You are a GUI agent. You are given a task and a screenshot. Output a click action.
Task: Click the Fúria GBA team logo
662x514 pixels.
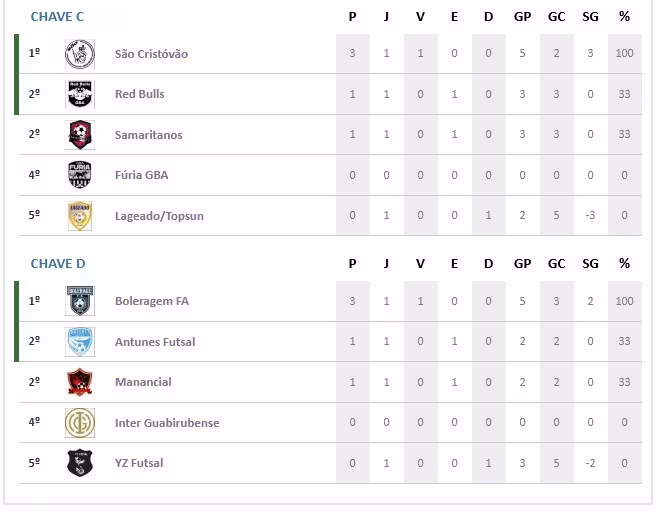(x=80, y=175)
